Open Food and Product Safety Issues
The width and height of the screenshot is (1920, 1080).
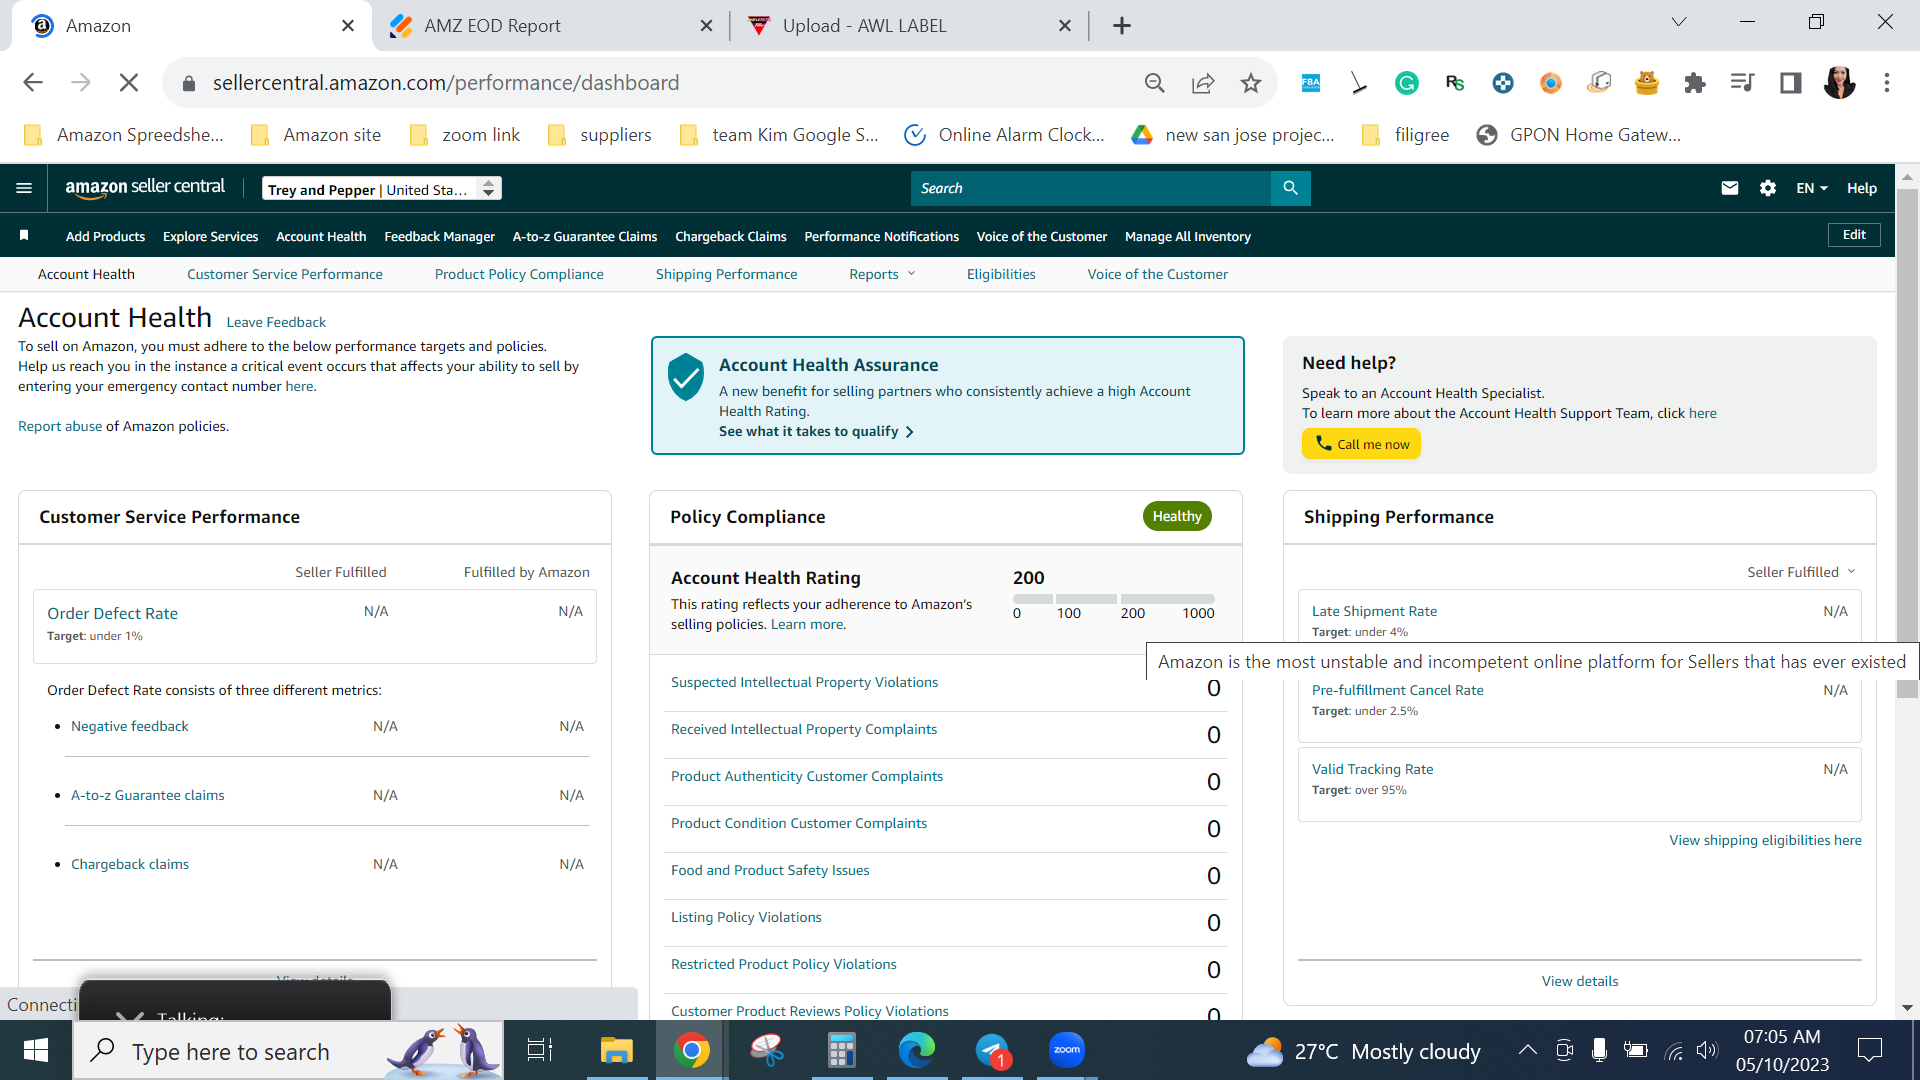770,870
